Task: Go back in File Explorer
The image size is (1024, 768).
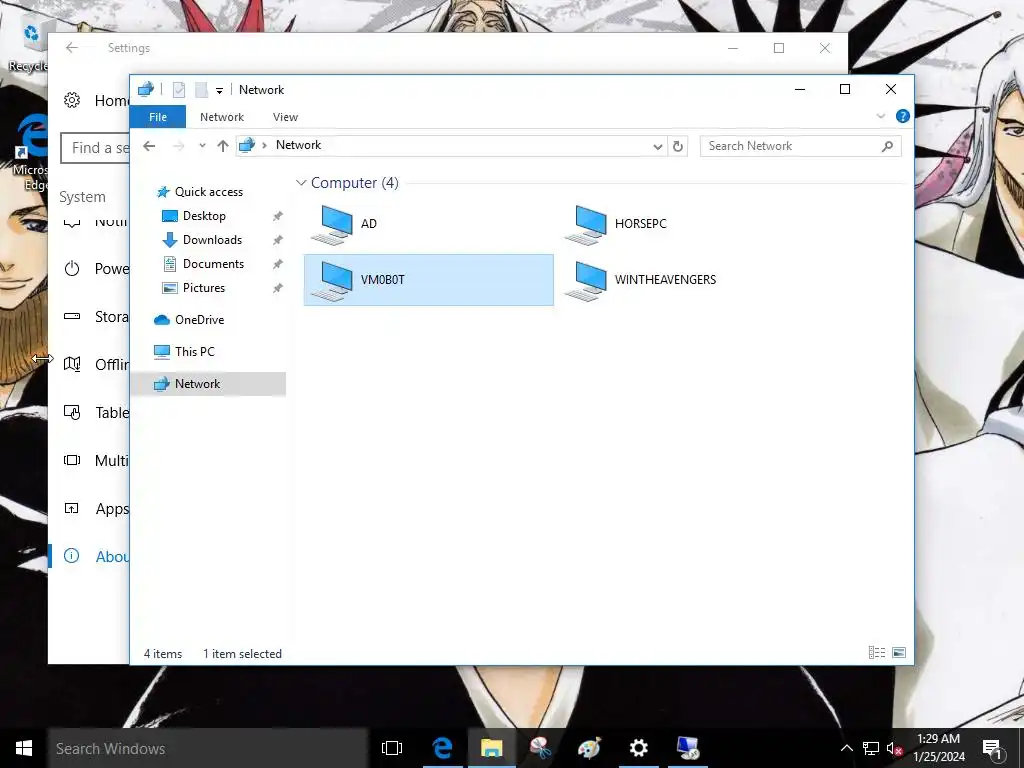Action: (x=150, y=146)
